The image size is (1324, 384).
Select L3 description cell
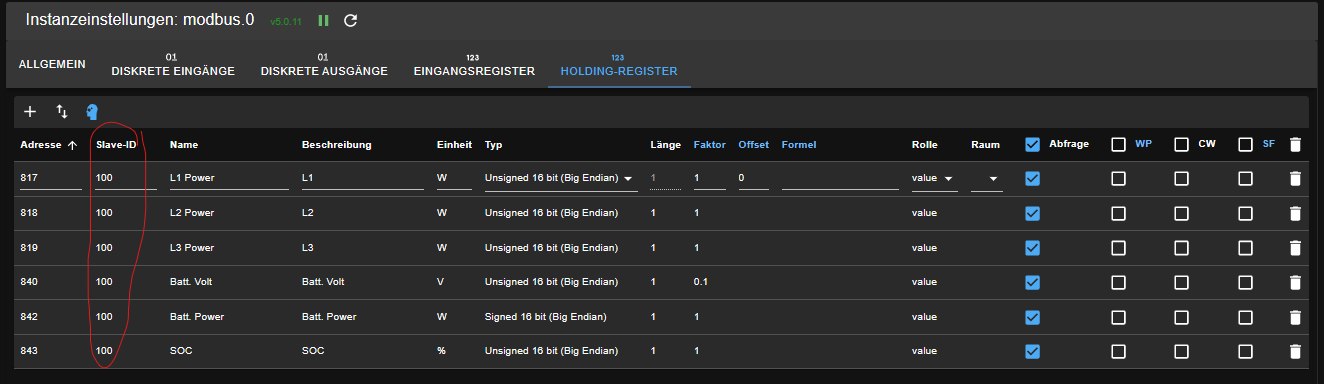(x=308, y=248)
